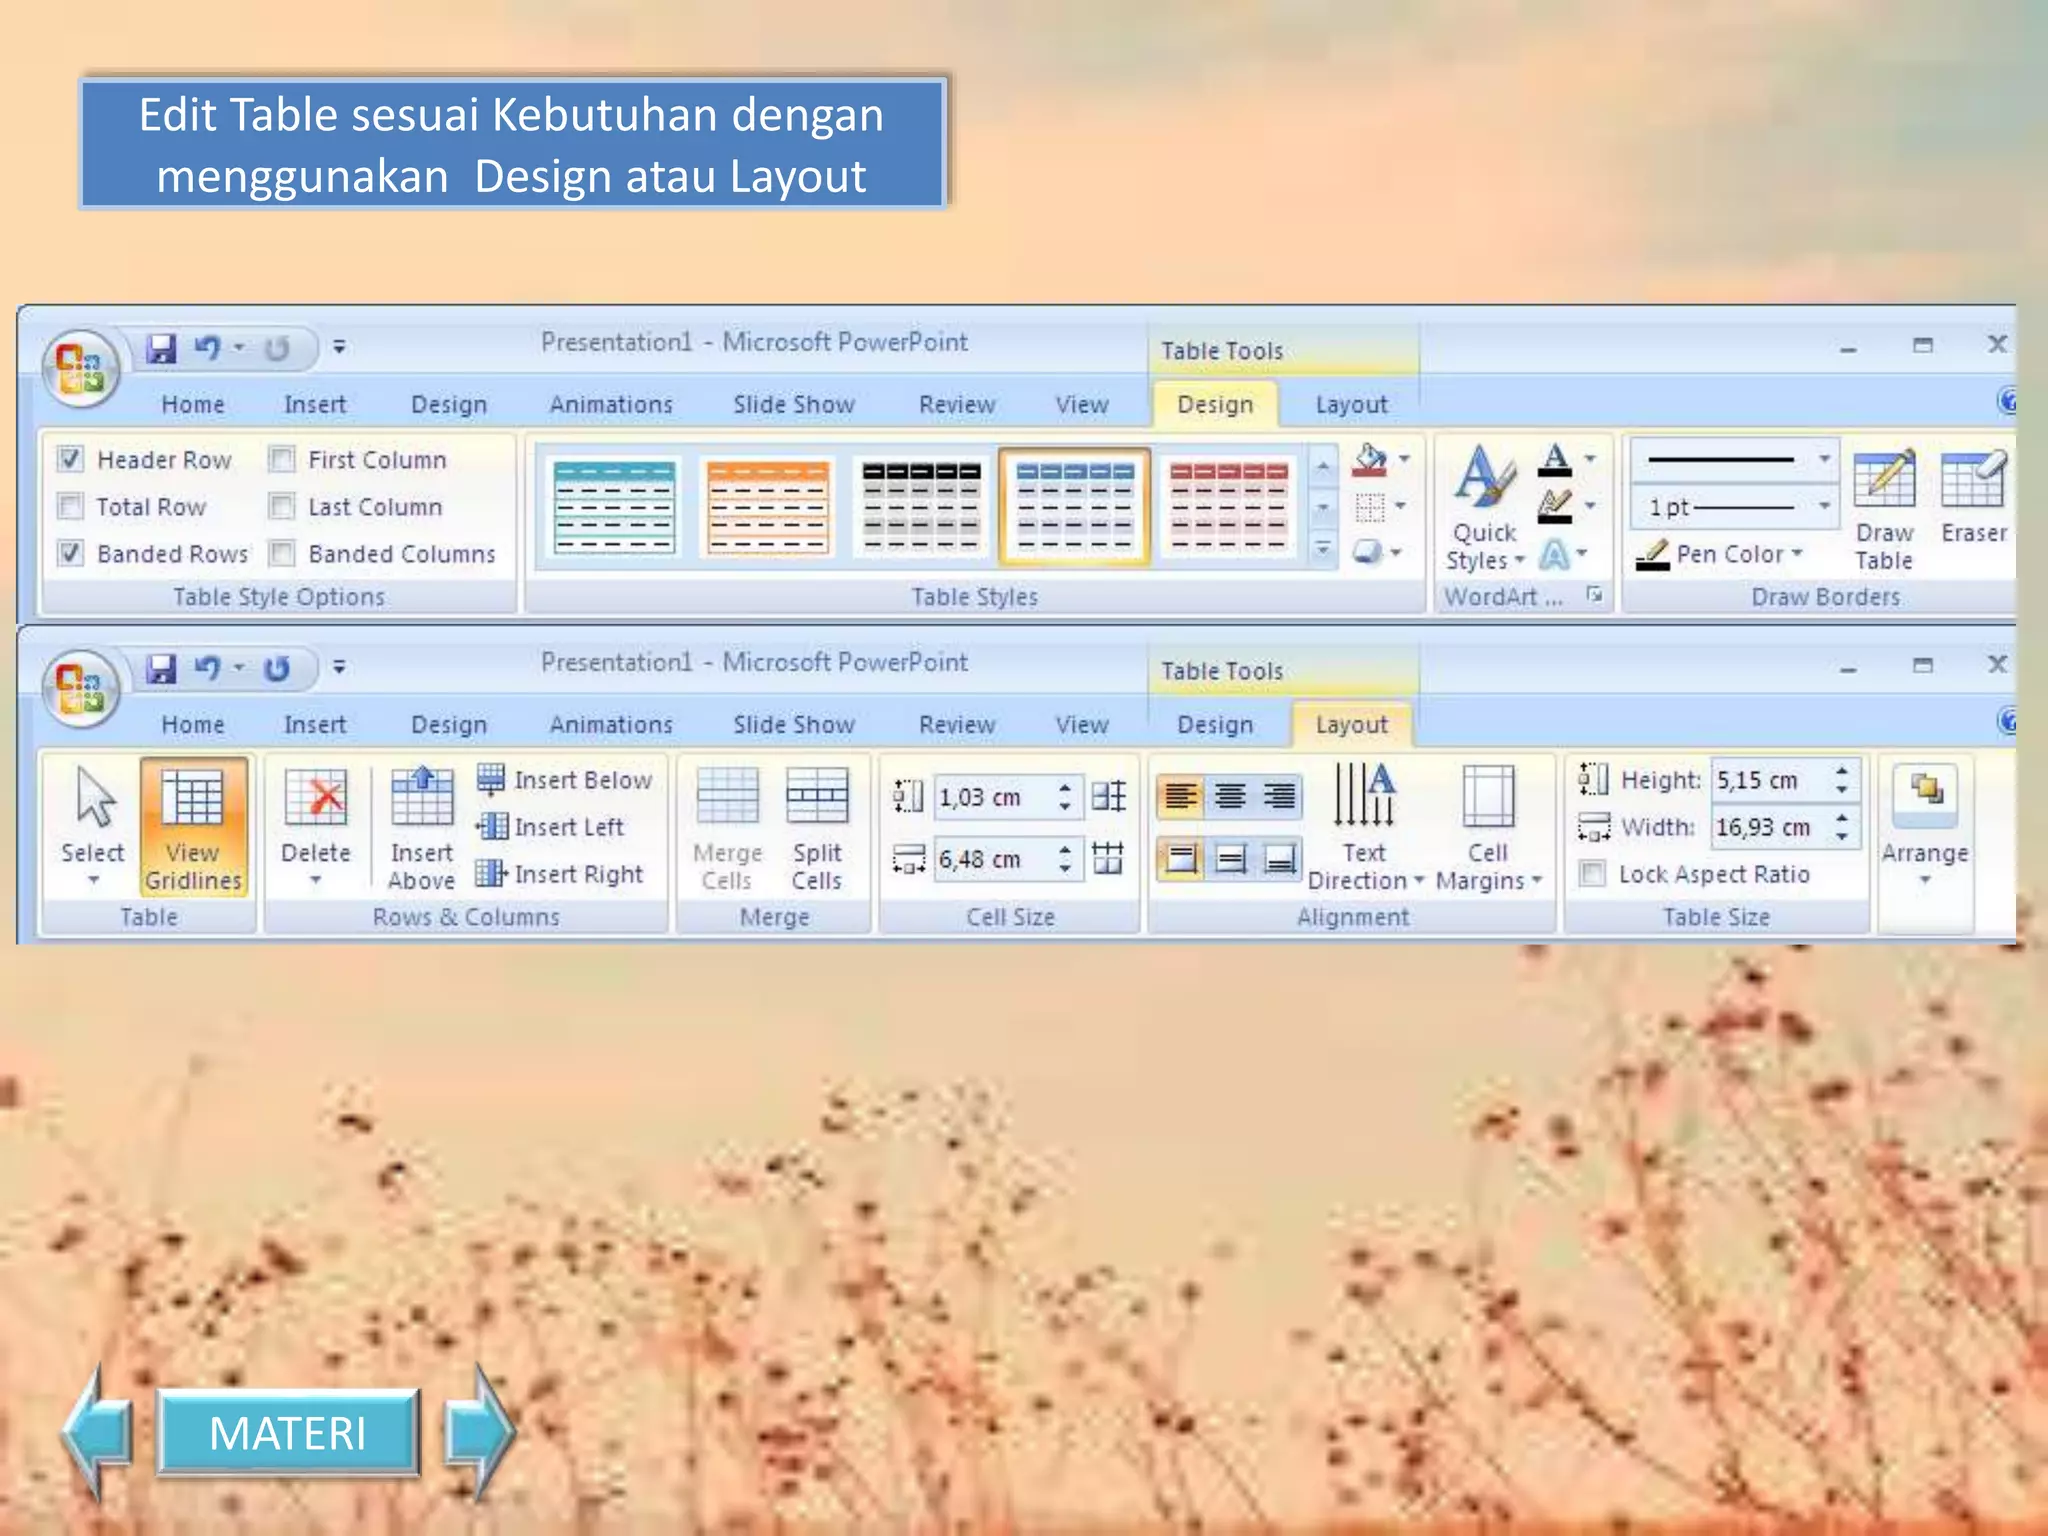Click the next slide right arrow
The image size is (2048, 1536).
pyautogui.click(x=480, y=1433)
